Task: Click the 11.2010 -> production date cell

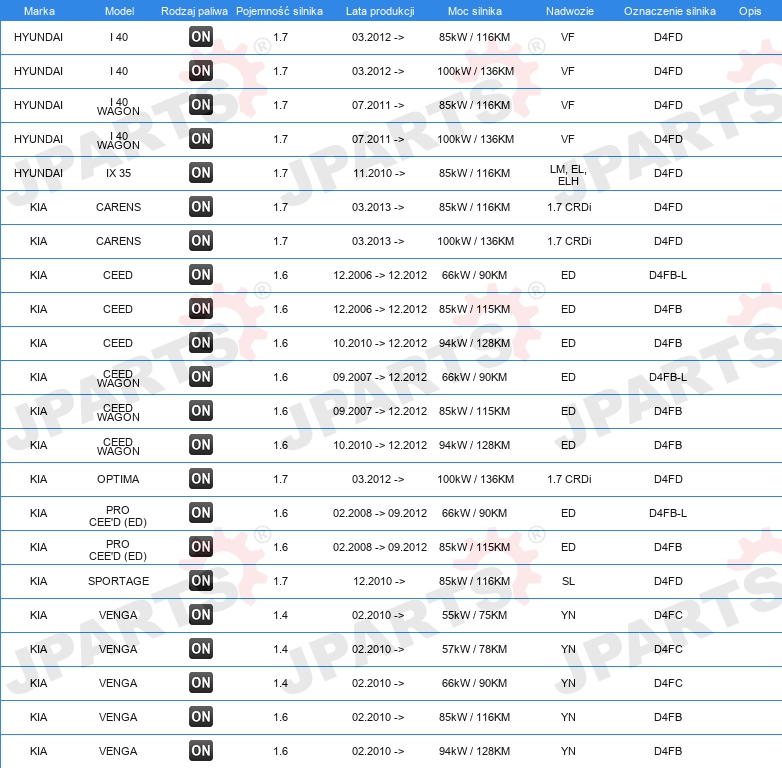Action: [x=379, y=173]
